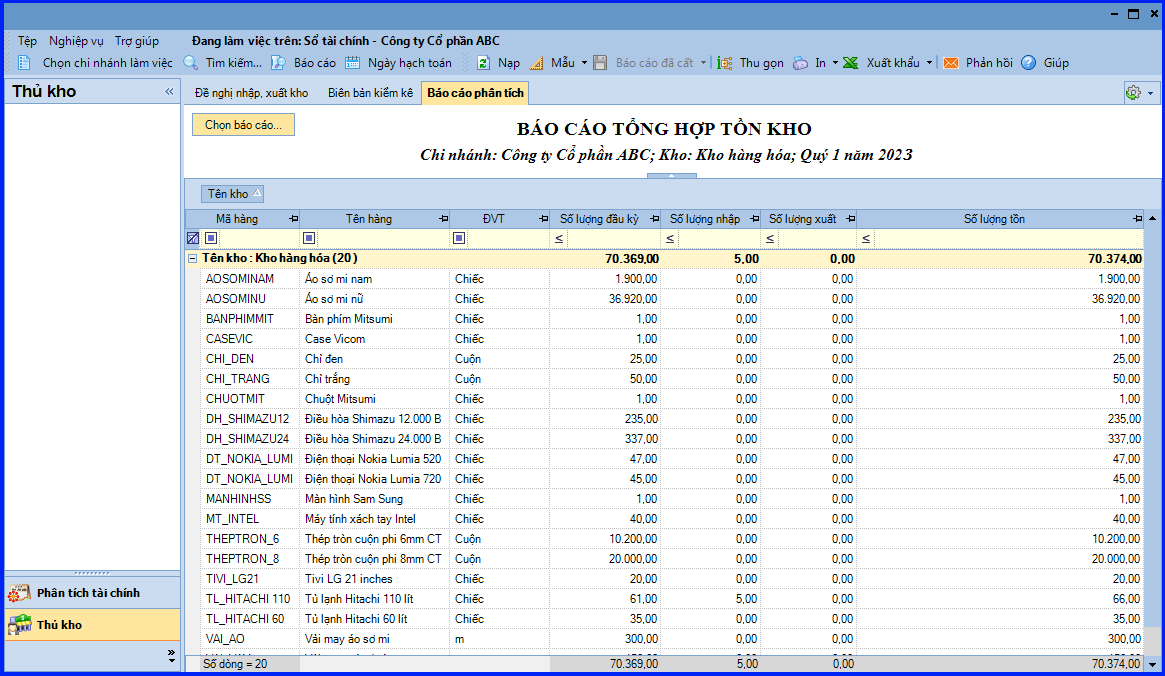1165x676 pixels.
Task: Click grid scrollbar down arrow
Action: tap(1152, 665)
